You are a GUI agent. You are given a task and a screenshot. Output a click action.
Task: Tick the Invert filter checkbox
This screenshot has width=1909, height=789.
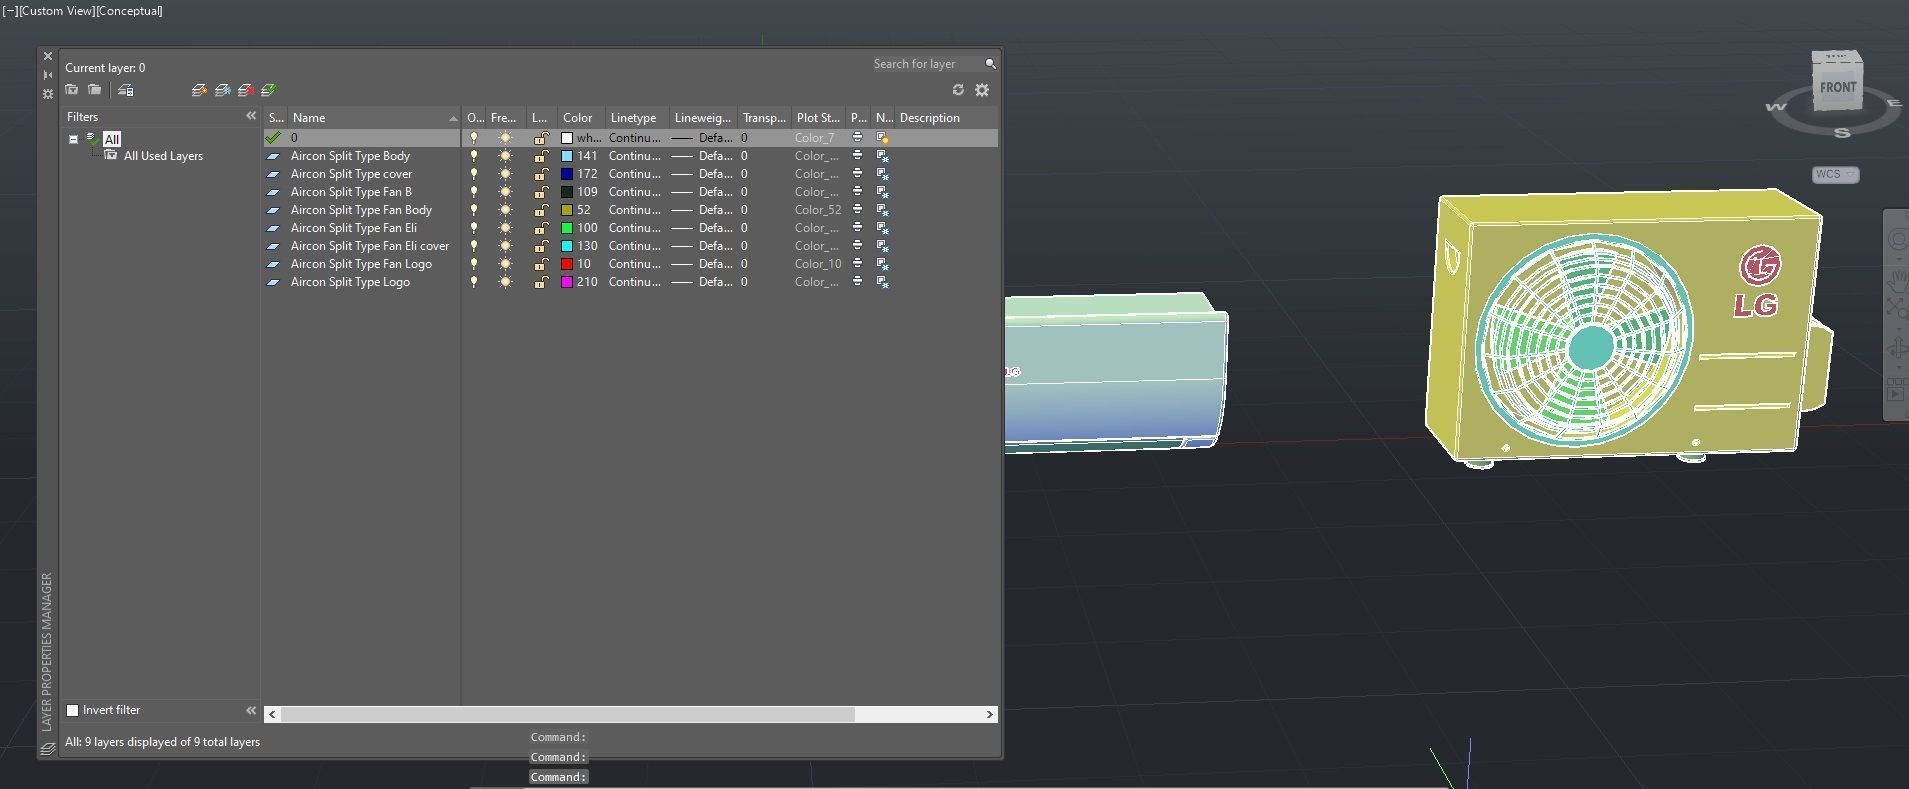point(72,710)
